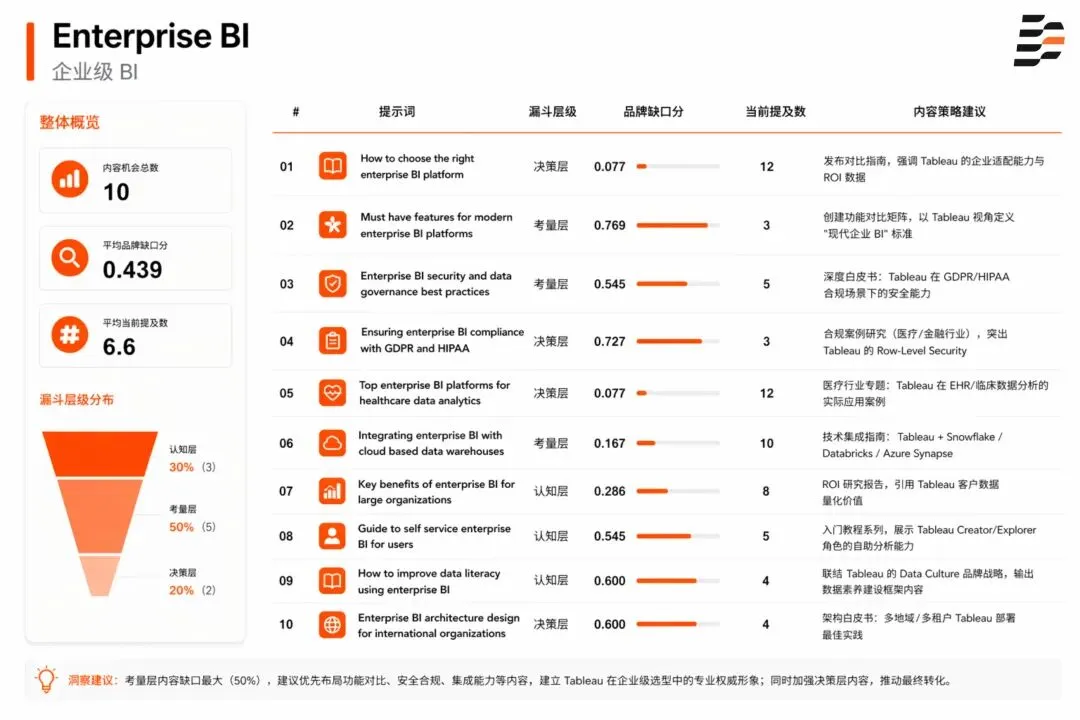Screen dimensions: 1080x720
Task: Click the shield icon for security and governance row
Action: click(x=333, y=283)
